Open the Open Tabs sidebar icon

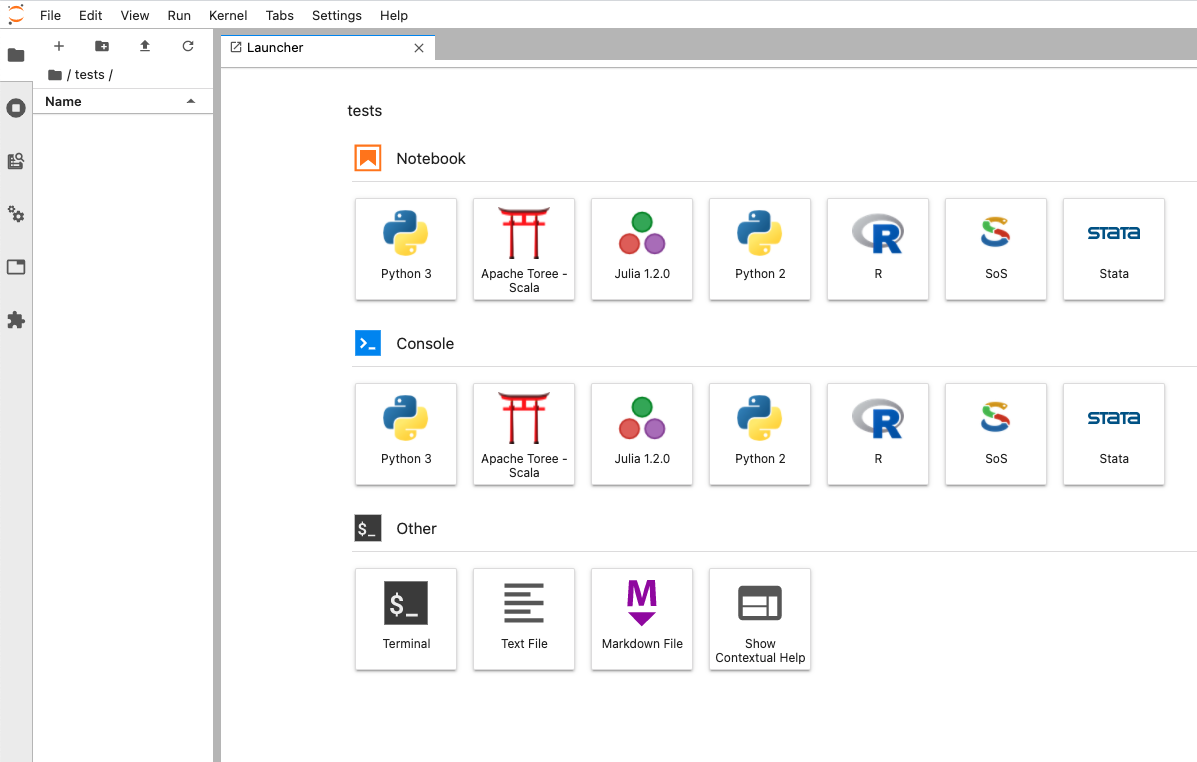coord(16,267)
